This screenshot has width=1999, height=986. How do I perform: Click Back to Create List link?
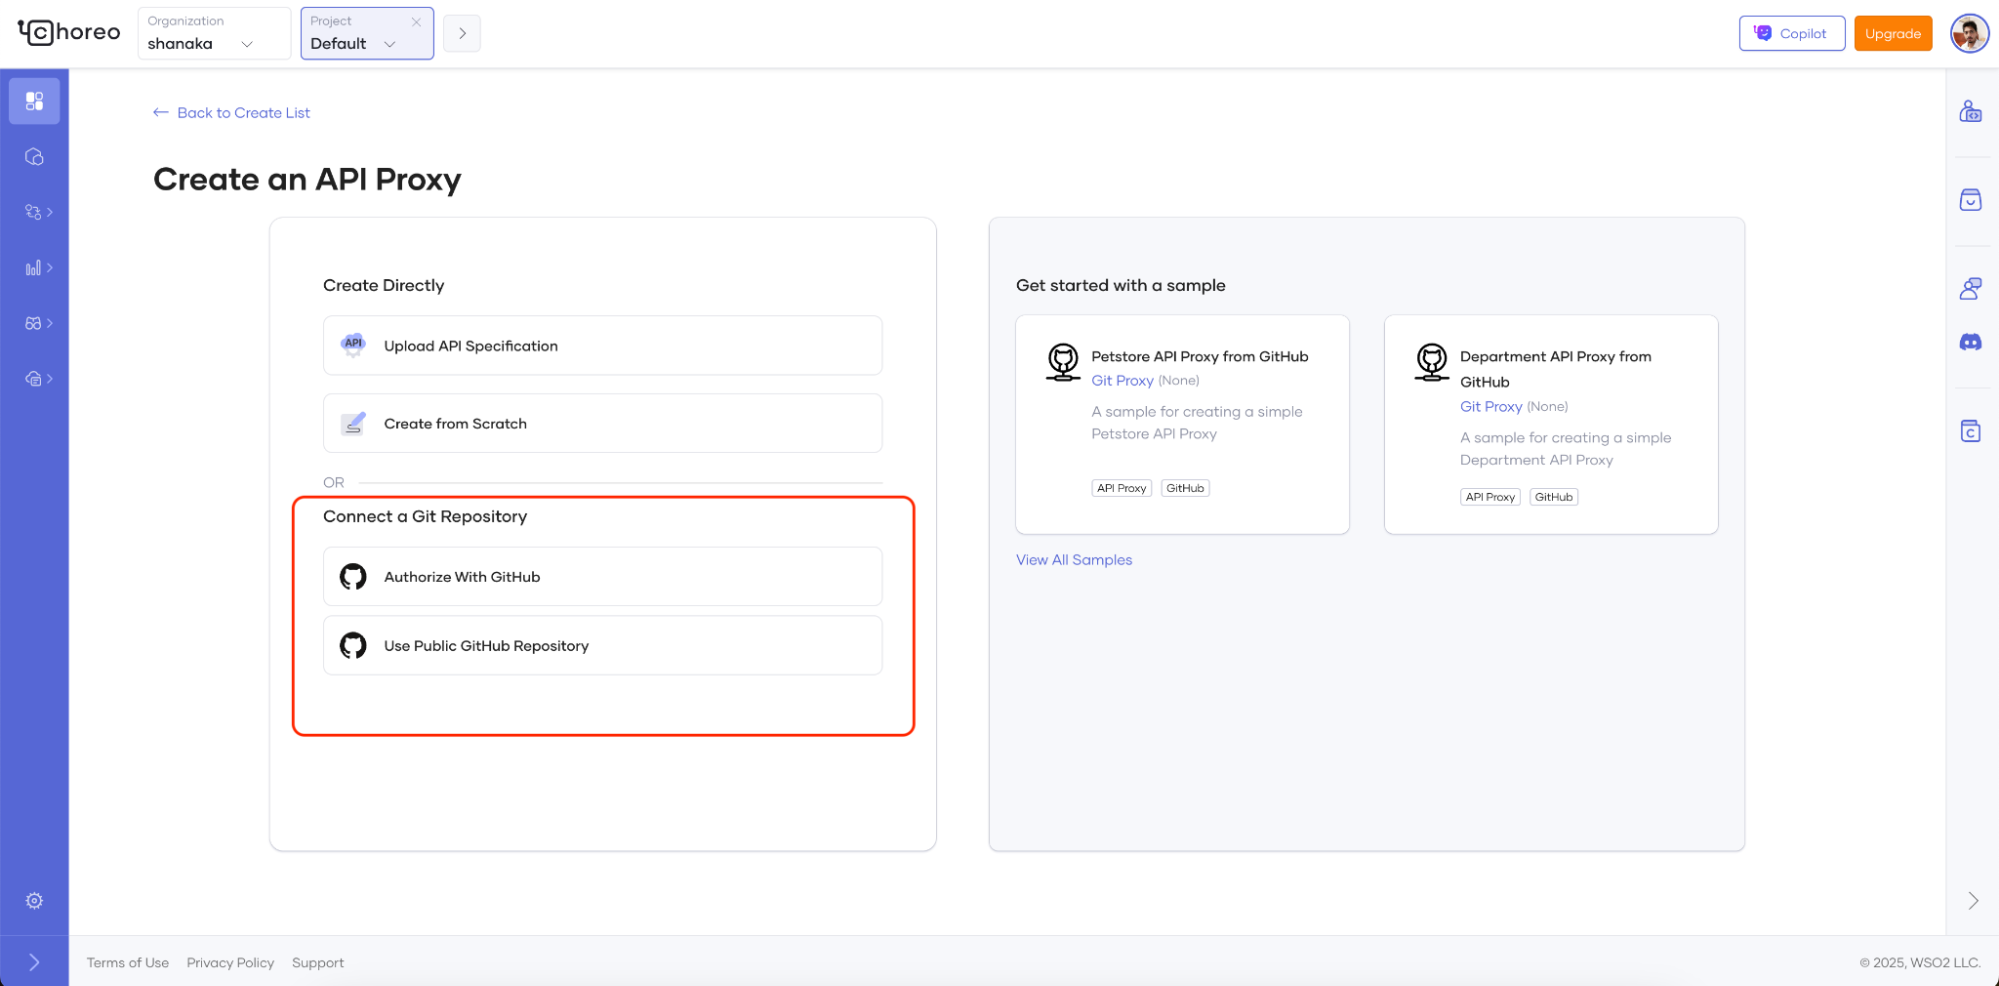[x=232, y=113]
